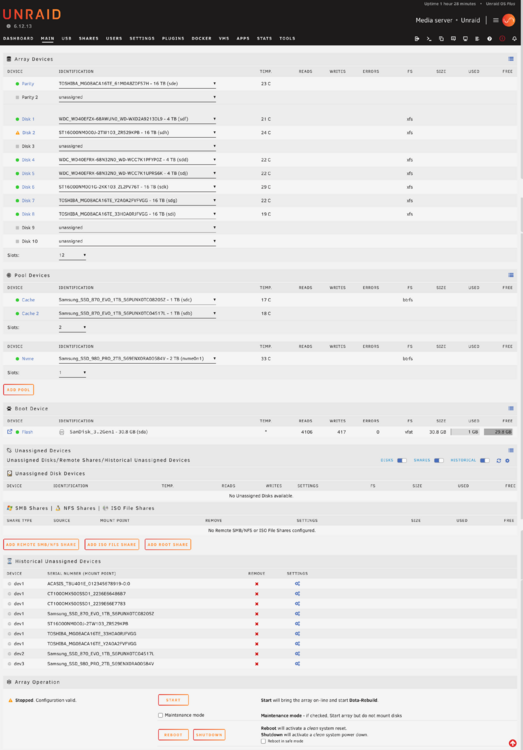
Task: Open settings for CT1000MX500SSD1_2239E66E7783 historical device
Action: click(297, 604)
